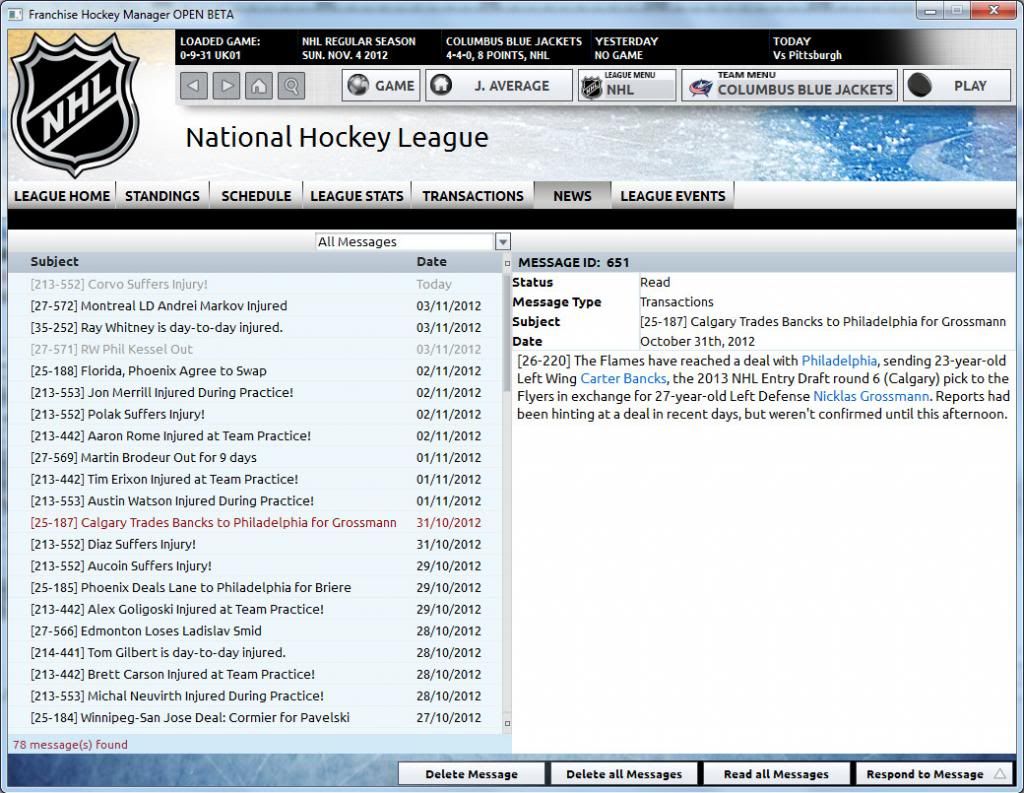Switch to the SCHEDULE tab
The image size is (1024, 793).
[x=256, y=196]
